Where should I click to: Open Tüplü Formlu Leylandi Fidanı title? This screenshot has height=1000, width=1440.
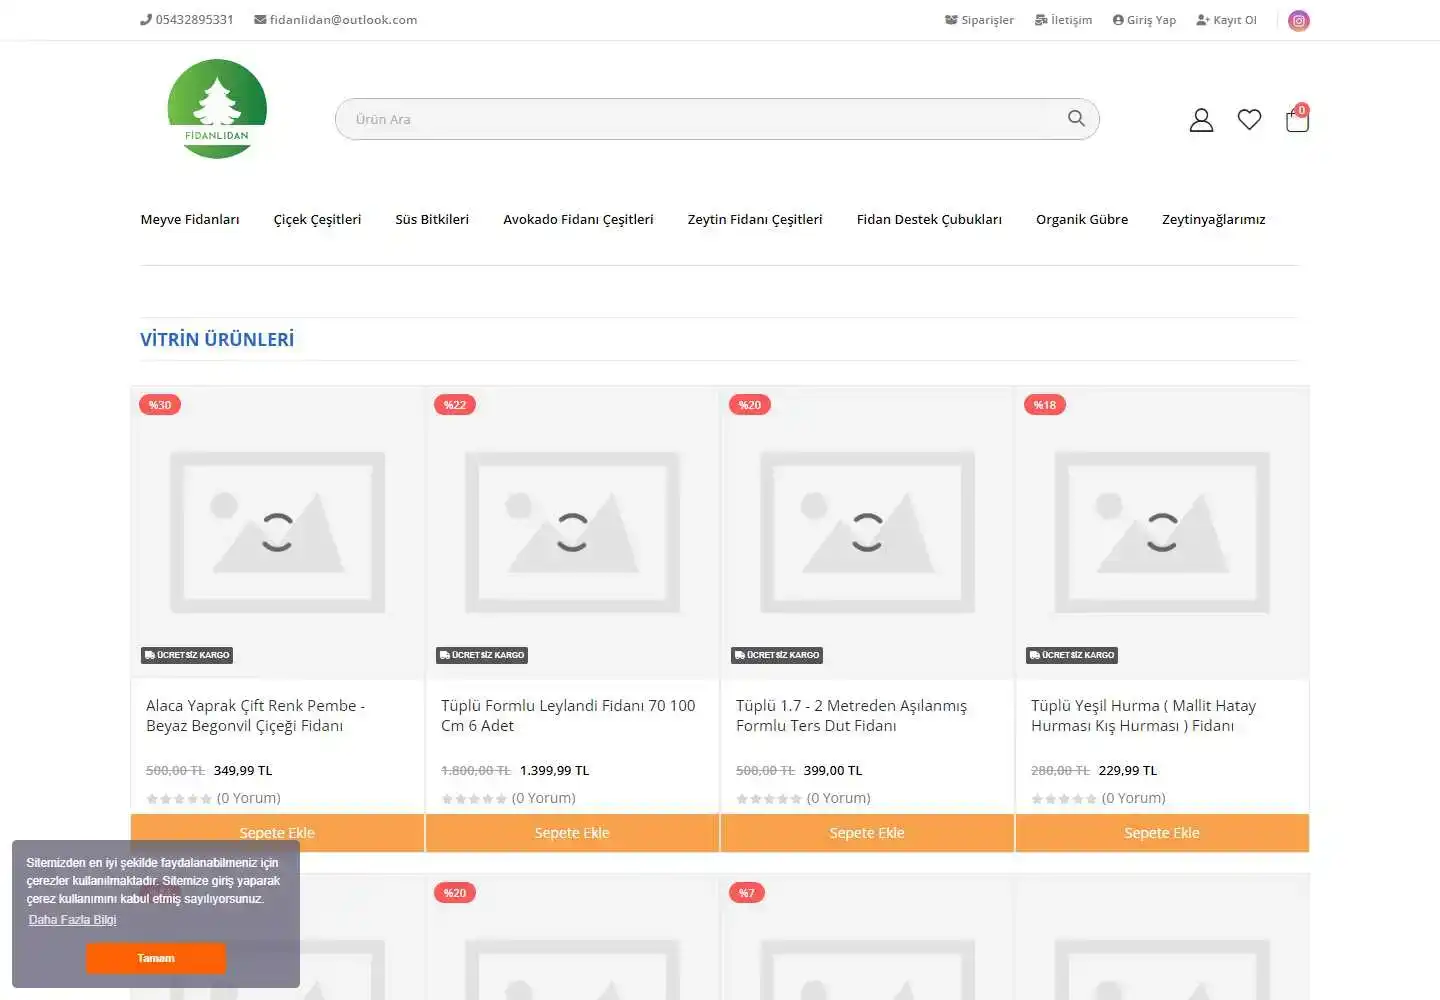(x=568, y=715)
